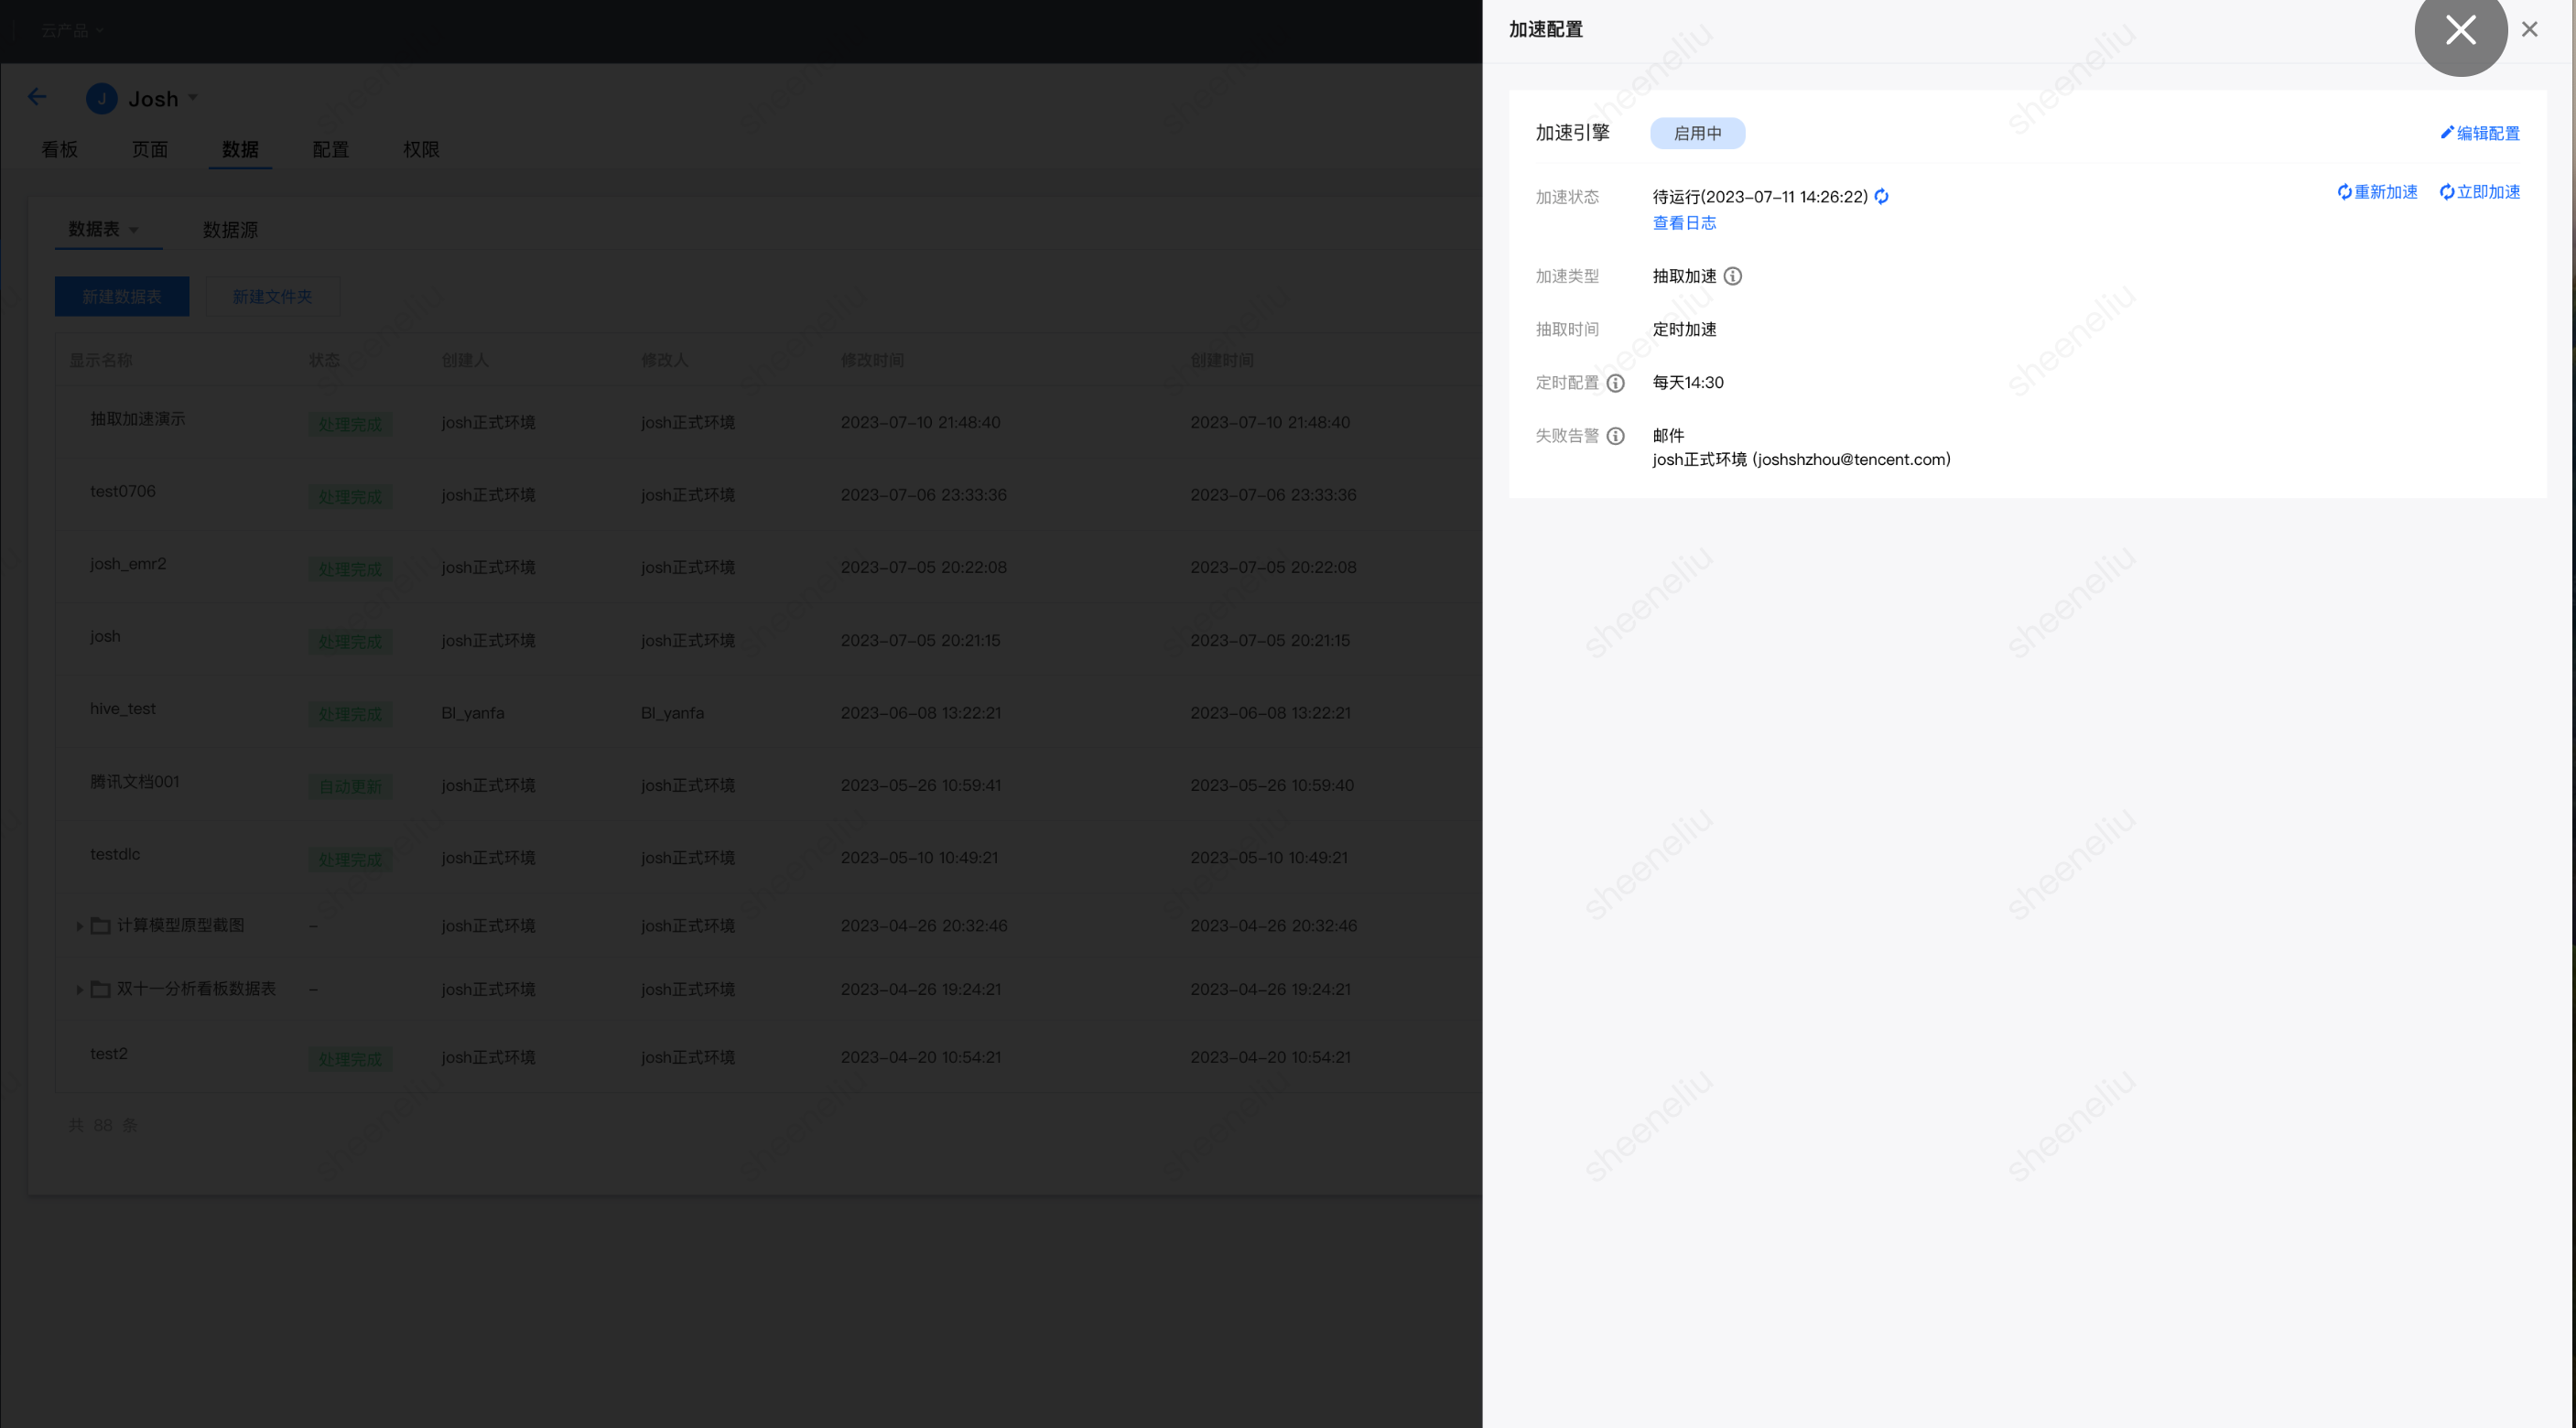Click email joshshzhou@tencent.com text
The width and height of the screenshot is (2576, 1428).
tap(1851, 459)
